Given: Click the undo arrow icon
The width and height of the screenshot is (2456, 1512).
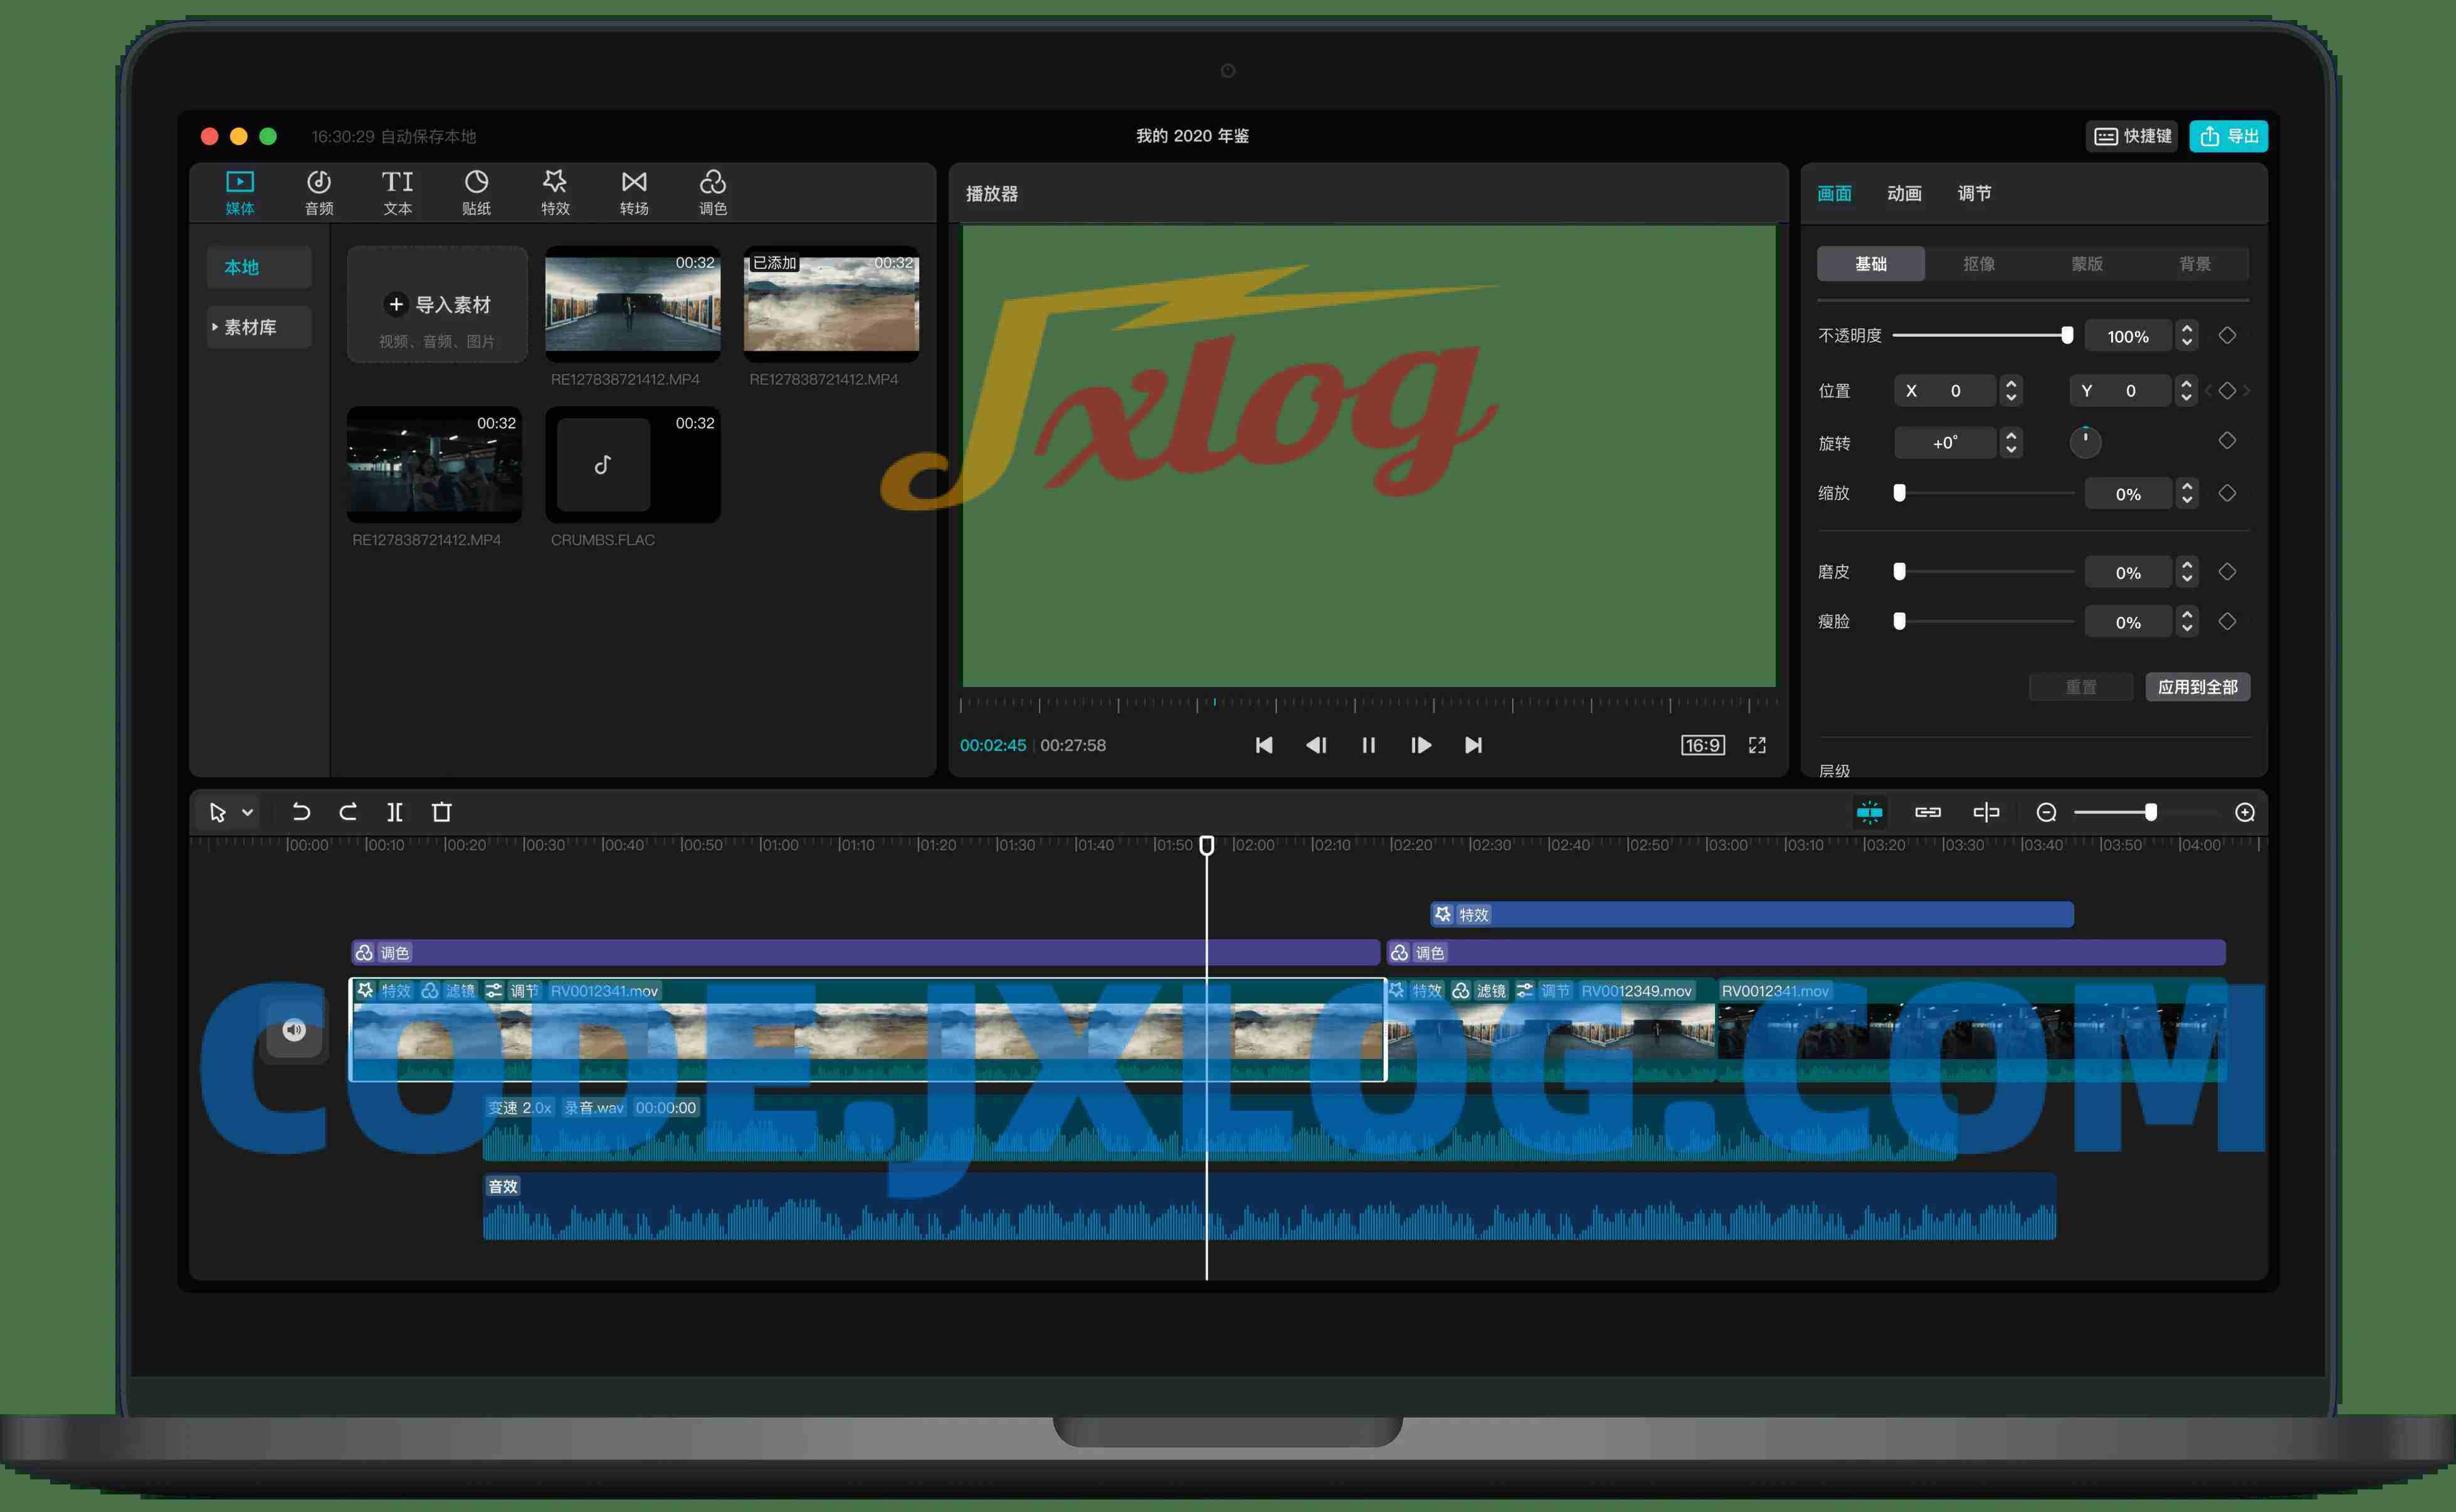Looking at the screenshot, I should (300, 812).
